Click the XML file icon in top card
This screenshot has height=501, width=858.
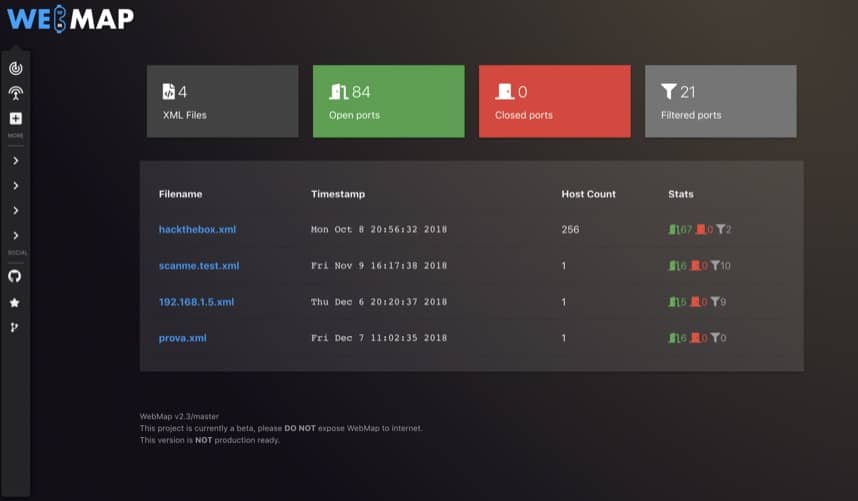click(169, 92)
